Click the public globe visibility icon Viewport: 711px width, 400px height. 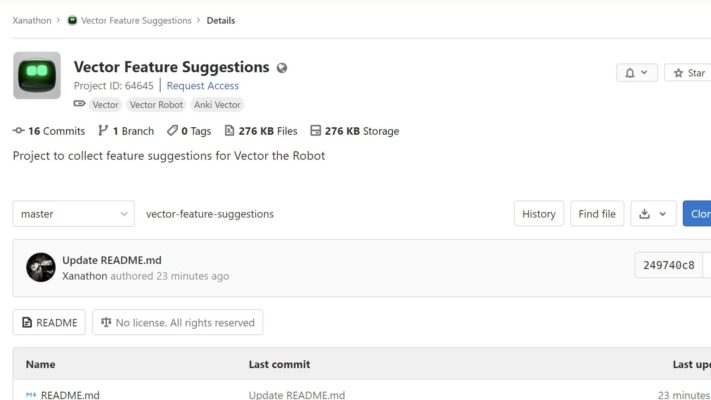[x=282, y=68]
